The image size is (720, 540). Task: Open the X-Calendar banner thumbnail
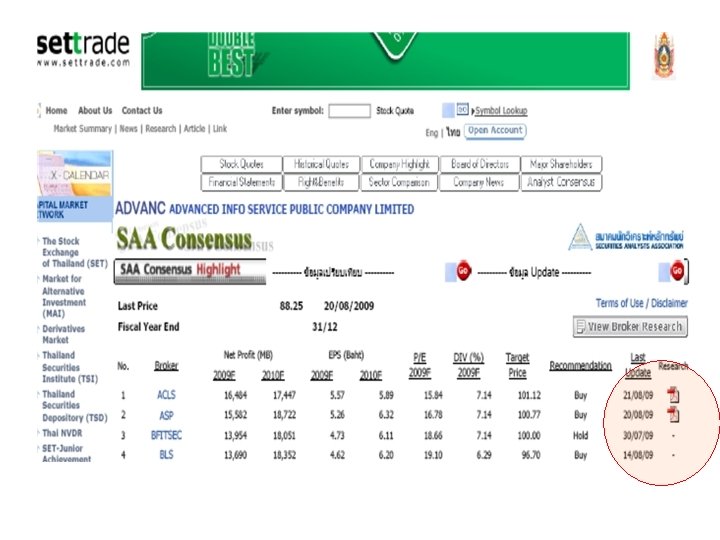[74, 174]
